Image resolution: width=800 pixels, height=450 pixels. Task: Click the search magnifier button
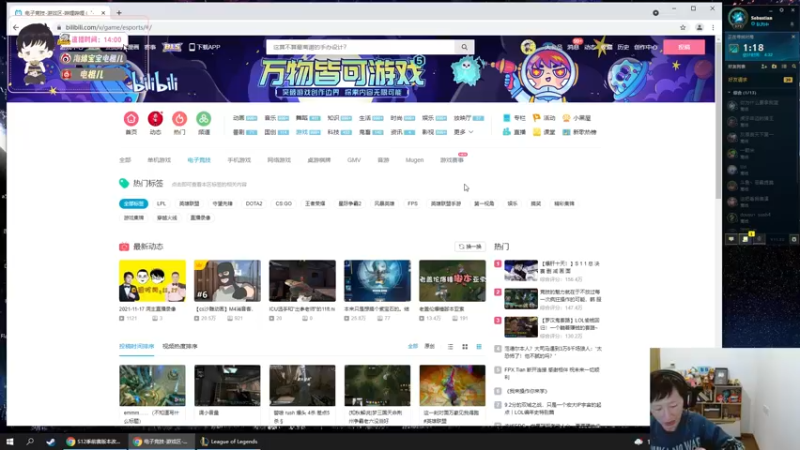pos(464,47)
